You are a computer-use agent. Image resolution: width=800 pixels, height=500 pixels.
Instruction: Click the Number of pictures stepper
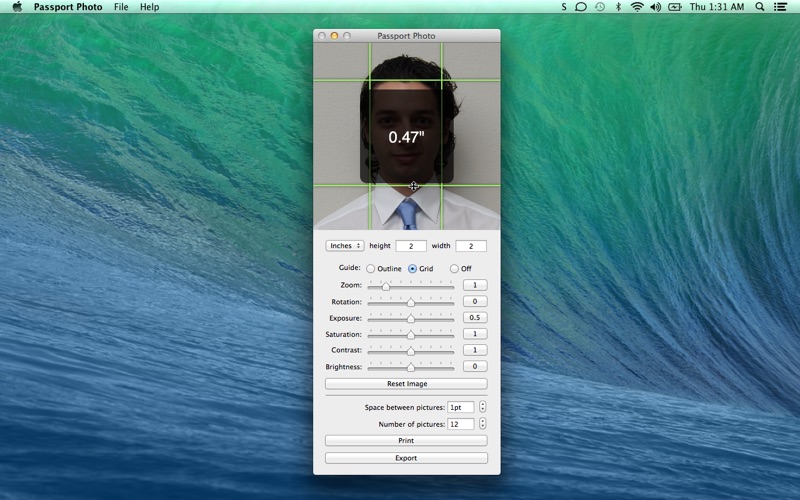(x=482, y=424)
